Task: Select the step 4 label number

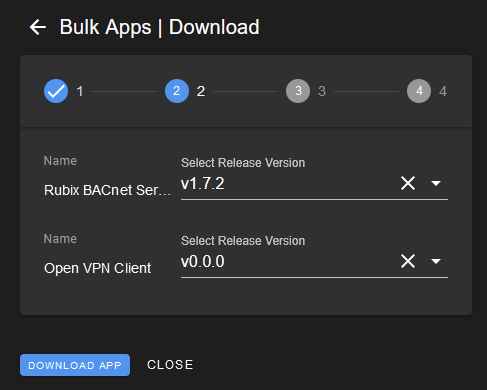Action: (443, 91)
